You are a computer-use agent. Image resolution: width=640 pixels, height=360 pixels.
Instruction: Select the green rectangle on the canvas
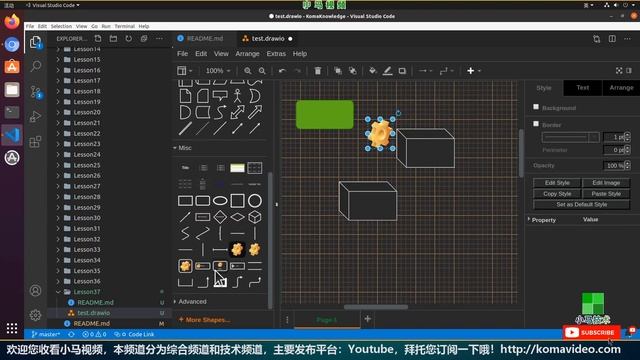click(x=324, y=115)
